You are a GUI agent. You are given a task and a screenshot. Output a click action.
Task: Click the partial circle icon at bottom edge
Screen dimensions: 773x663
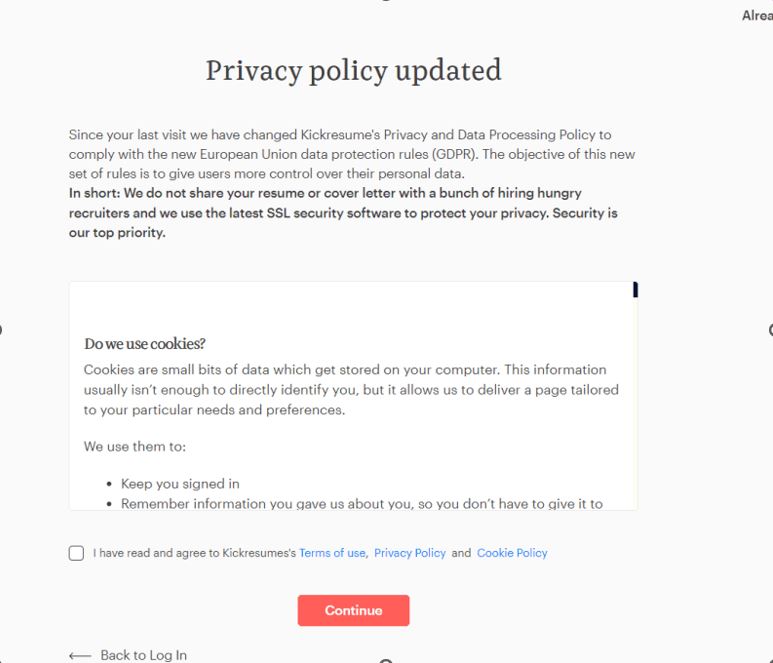(x=386, y=661)
